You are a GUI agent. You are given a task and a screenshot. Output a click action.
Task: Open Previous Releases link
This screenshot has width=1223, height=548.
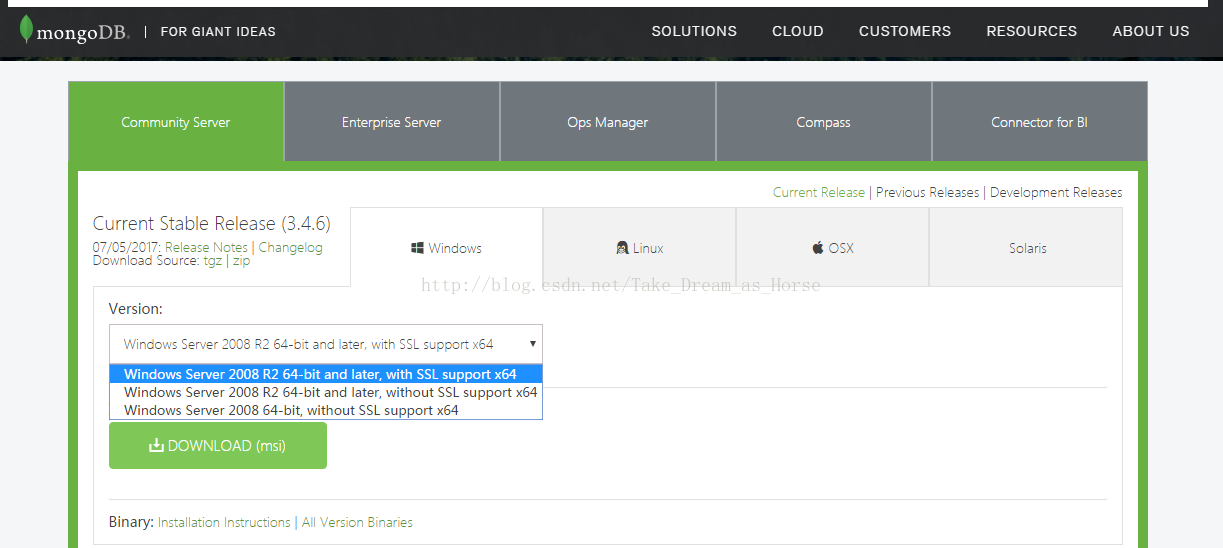pos(928,192)
